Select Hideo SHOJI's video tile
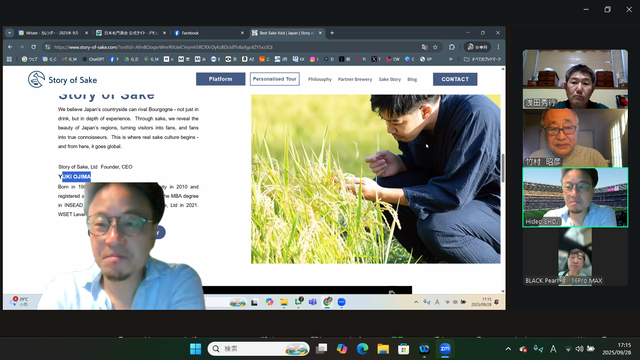 tap(575, 197)
